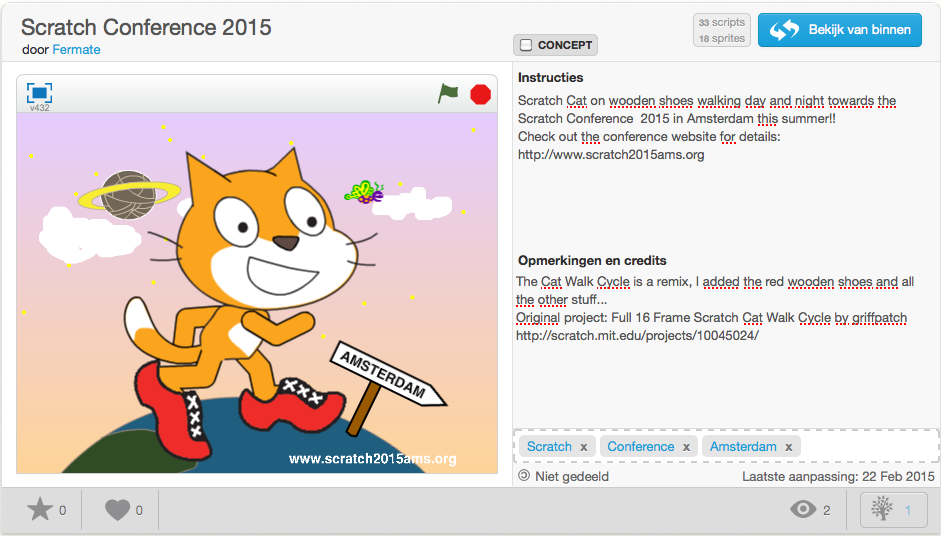Click the project title Scratch Conference 2015
Viewport: 941px width, 536px height.
[x=146, y=27]
